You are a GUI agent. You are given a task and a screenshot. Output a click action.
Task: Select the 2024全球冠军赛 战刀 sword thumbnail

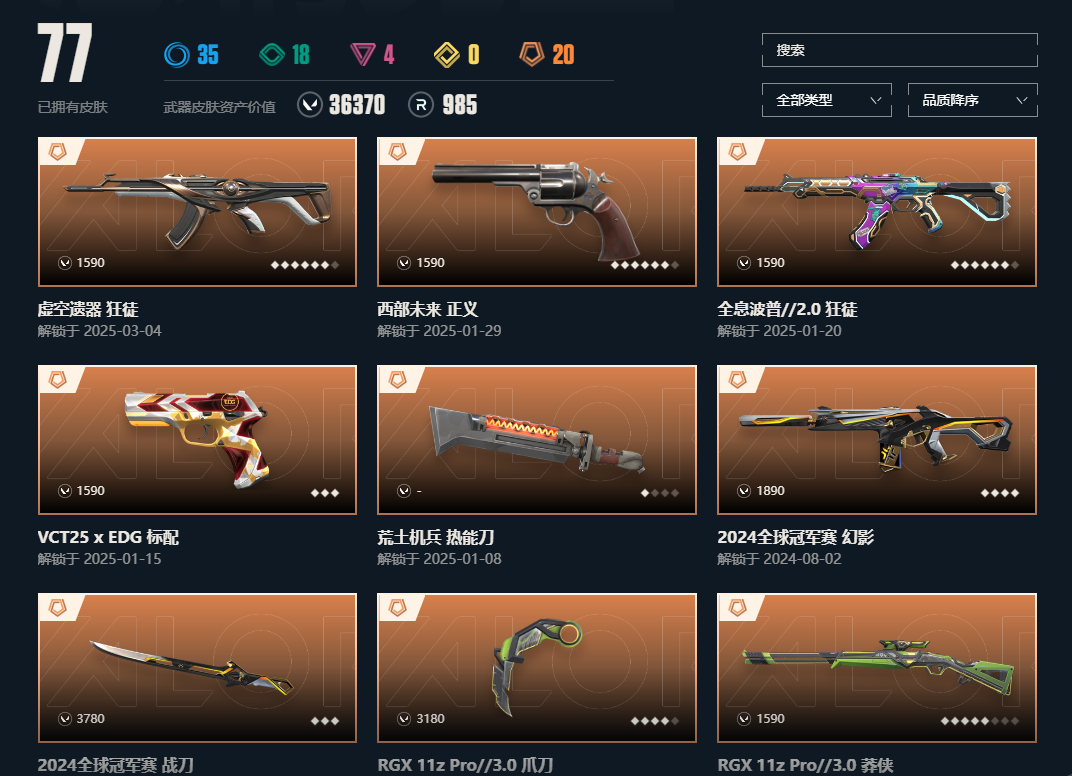197,668
